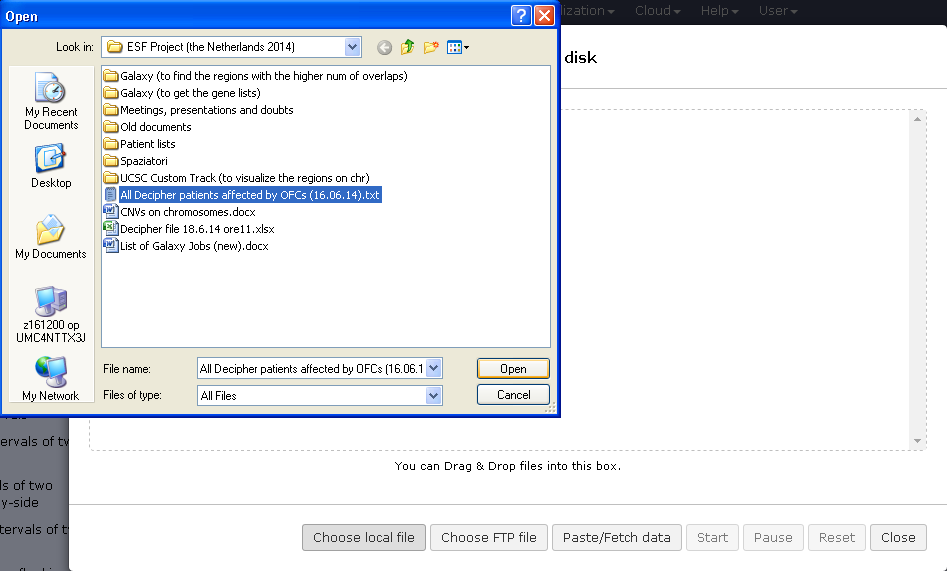Select CNVs on chromosomes.docx file
The height and width of the screenshot is (571, 947).
(x=187, y=212)
